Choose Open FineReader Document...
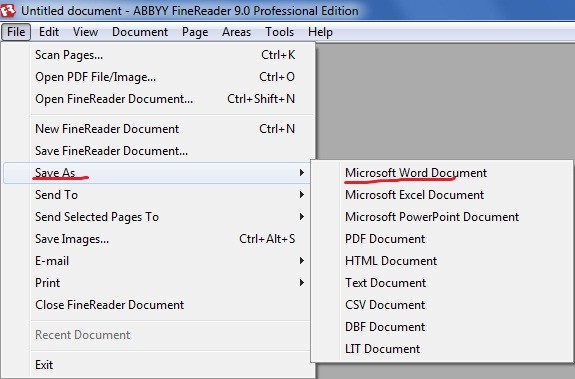 click(x=159, y=99)
